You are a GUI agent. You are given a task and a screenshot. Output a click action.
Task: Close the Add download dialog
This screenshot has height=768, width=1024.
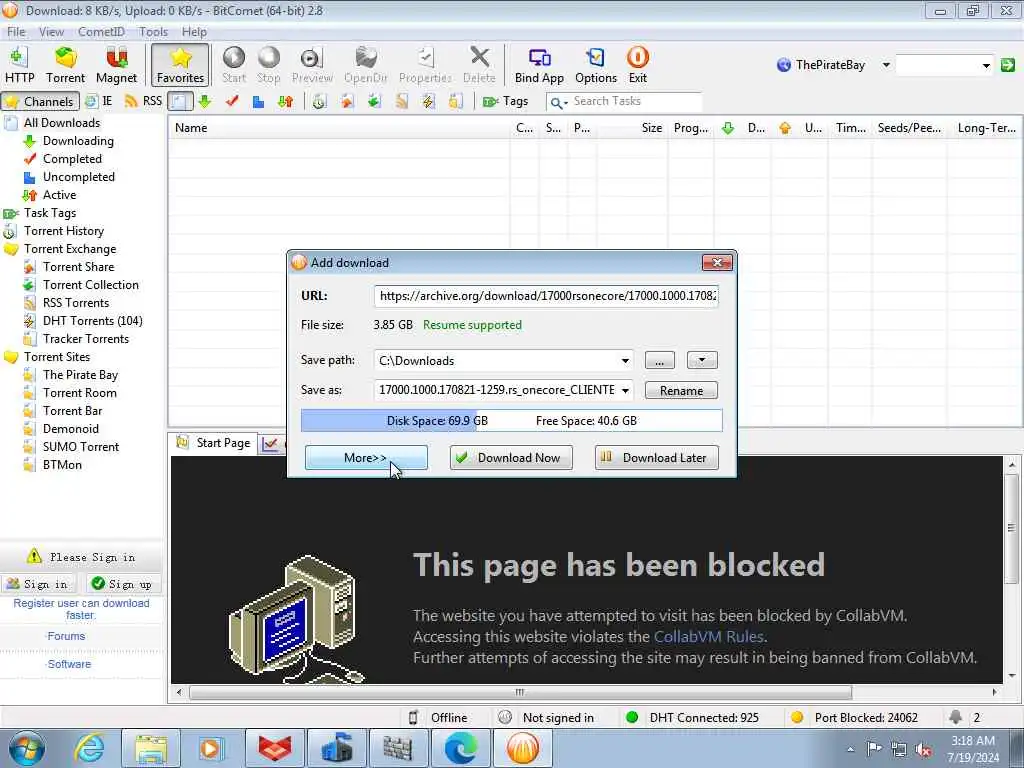tap(717, 263)
